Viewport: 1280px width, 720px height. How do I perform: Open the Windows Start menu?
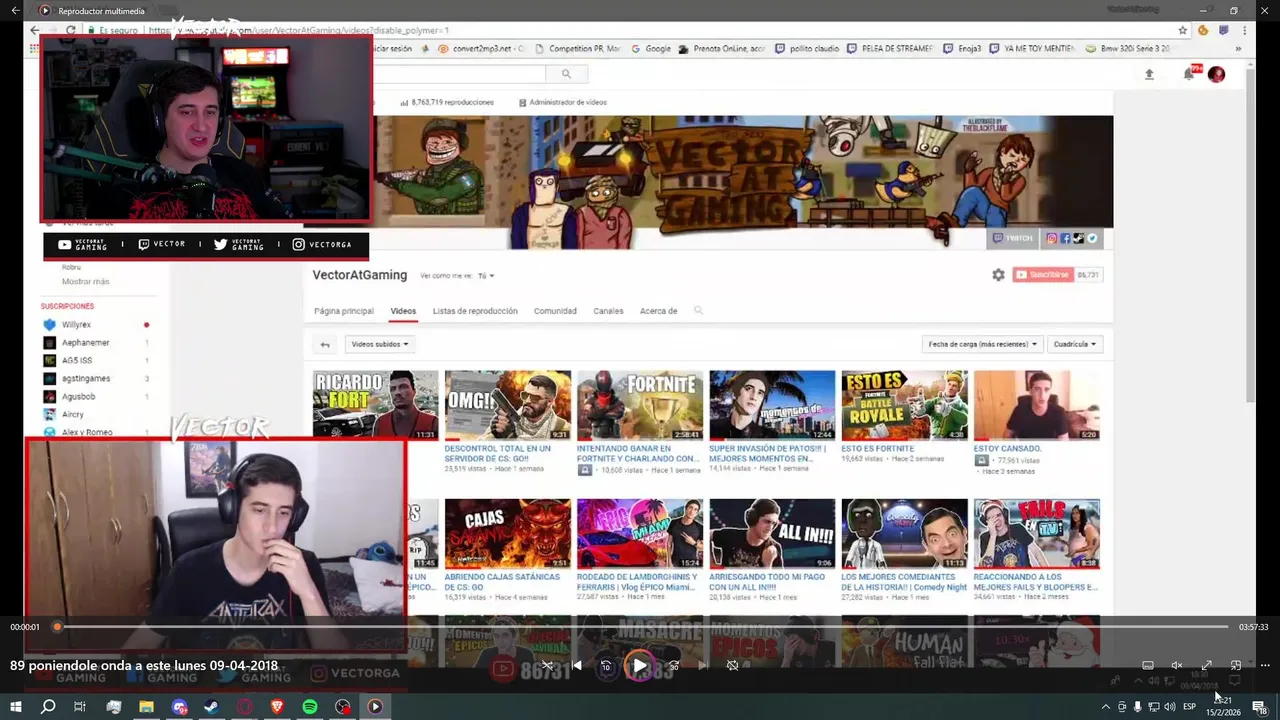[x=16, y=706]
